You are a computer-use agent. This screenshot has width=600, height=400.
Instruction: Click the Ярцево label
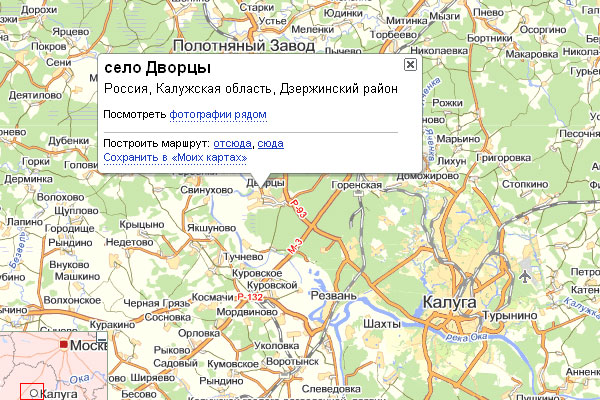tap(71, 31)
